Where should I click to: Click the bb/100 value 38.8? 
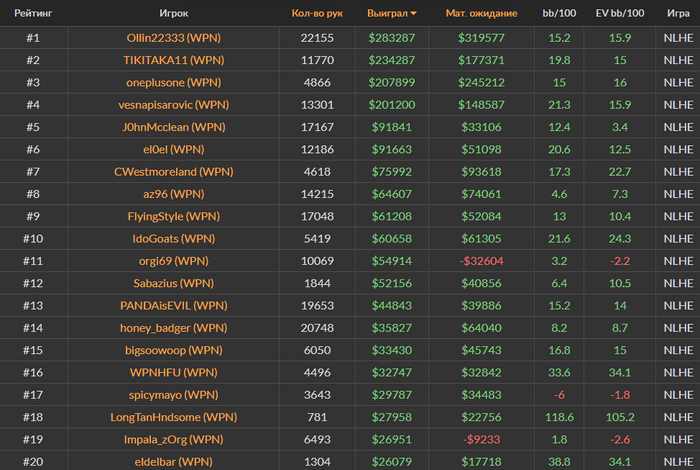click(x=559, y=462)
